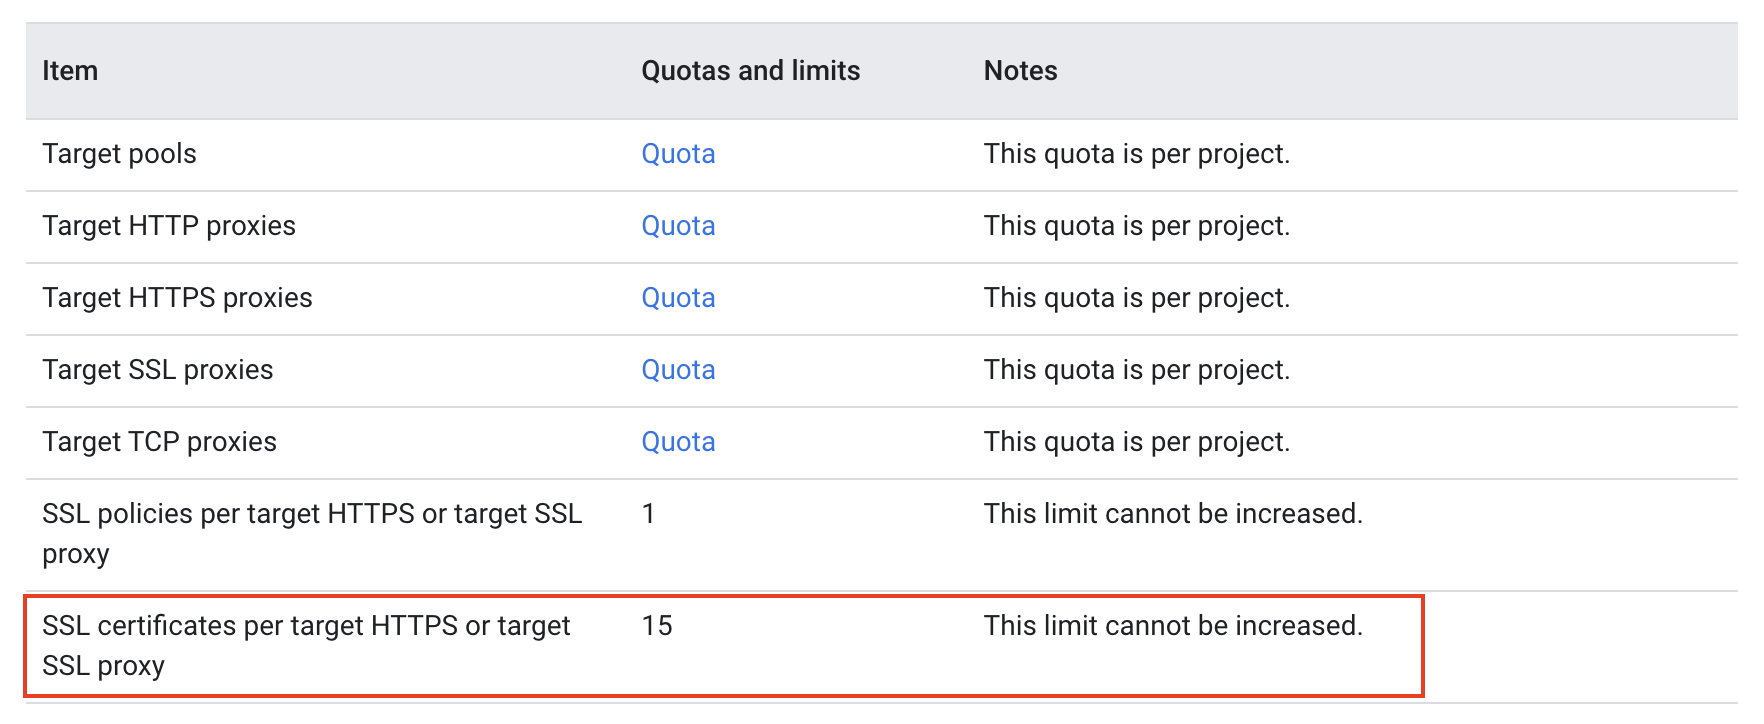Click the Item column header
The image size is (1764, 724).
(x=70, y=71)
